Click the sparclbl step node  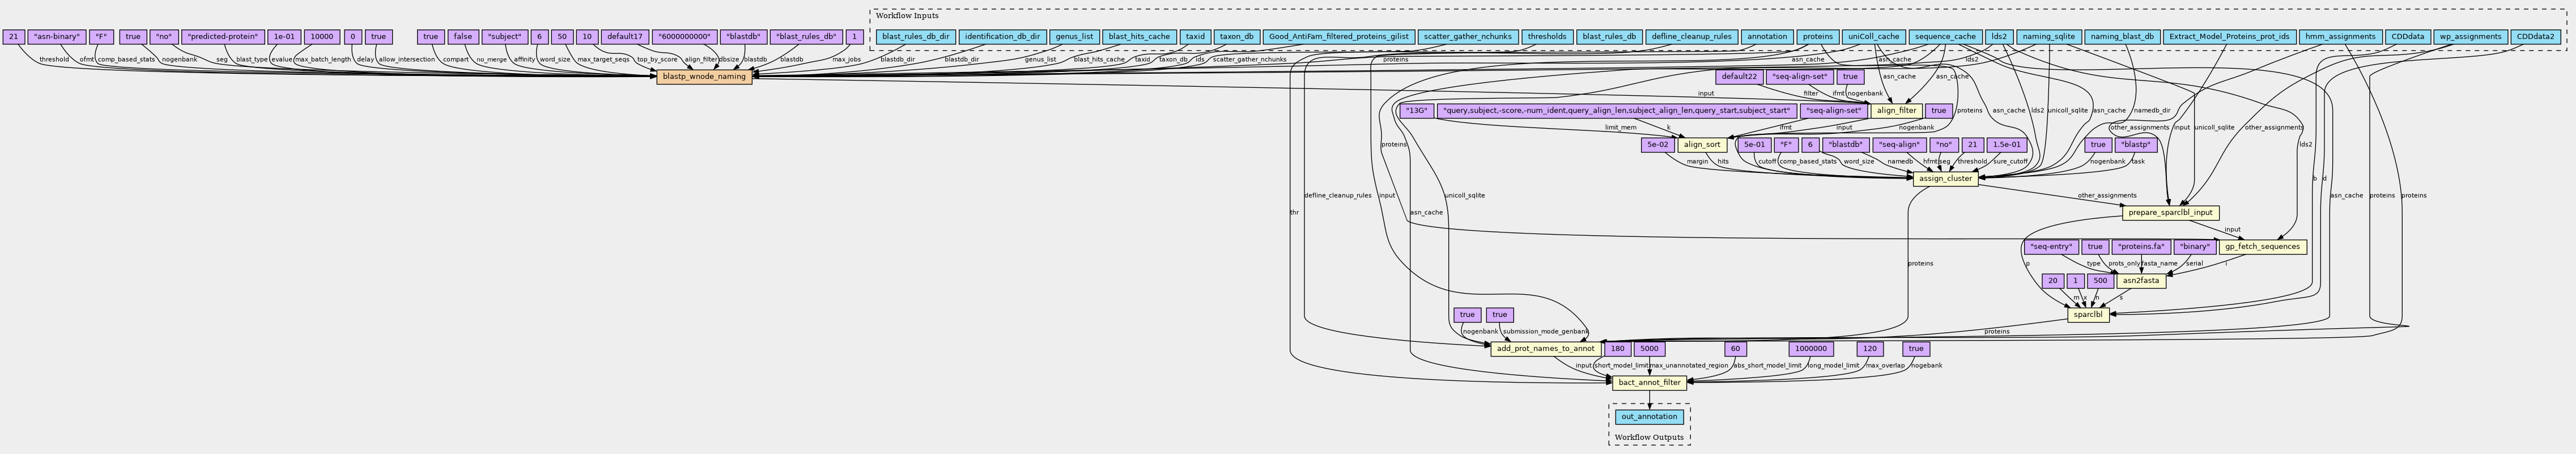(2088, 315)
